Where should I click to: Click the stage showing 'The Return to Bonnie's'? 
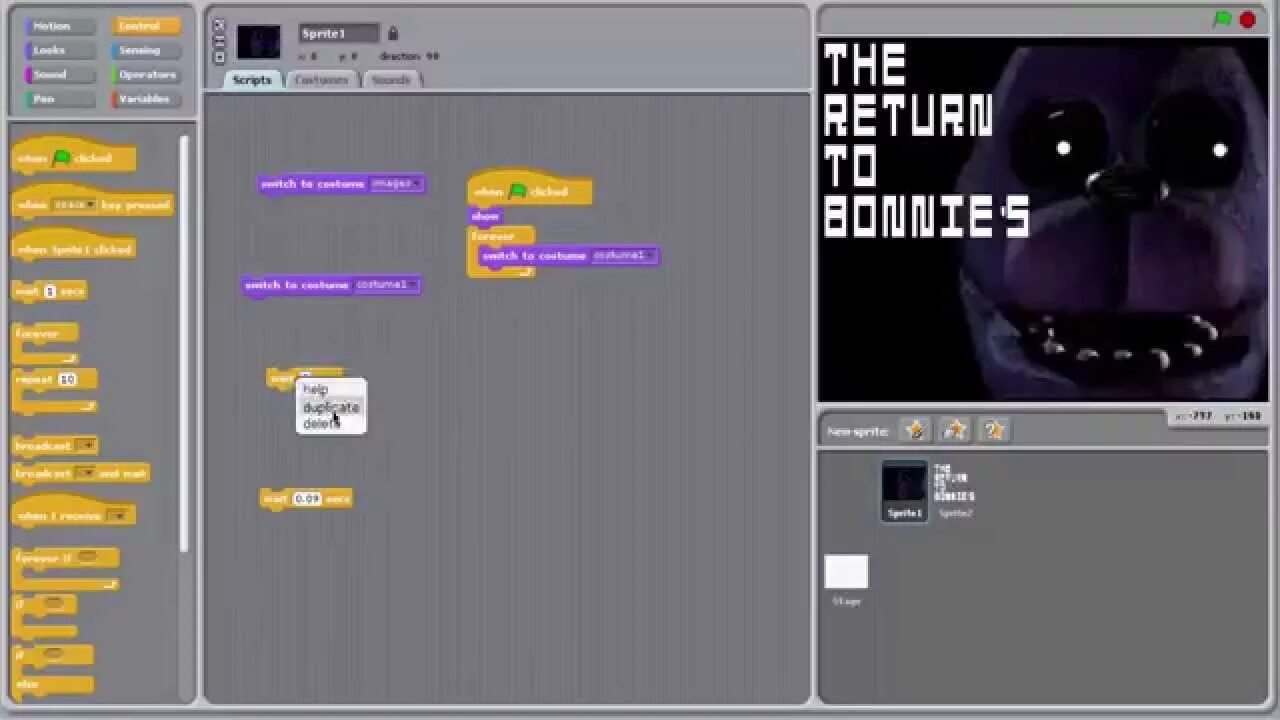pos(1043,220)
